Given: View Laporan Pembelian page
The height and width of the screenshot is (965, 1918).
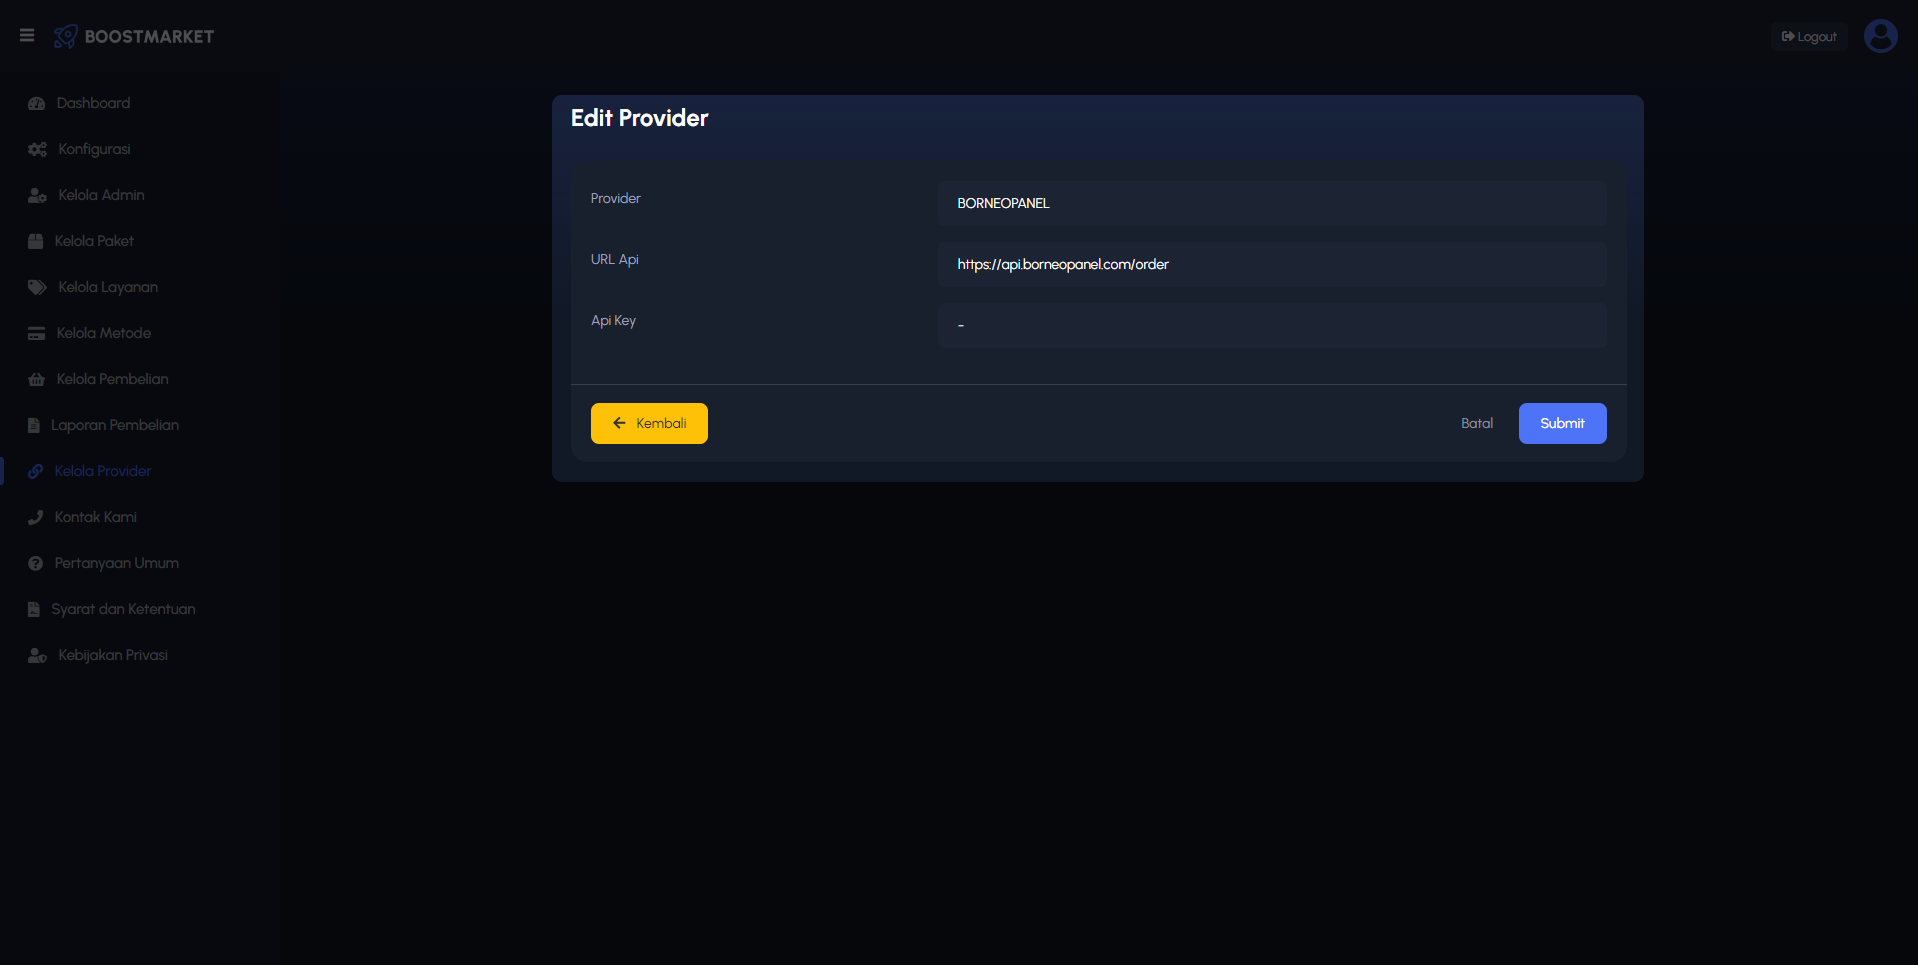Looking at the screenshot, I should tap(115, 425).
